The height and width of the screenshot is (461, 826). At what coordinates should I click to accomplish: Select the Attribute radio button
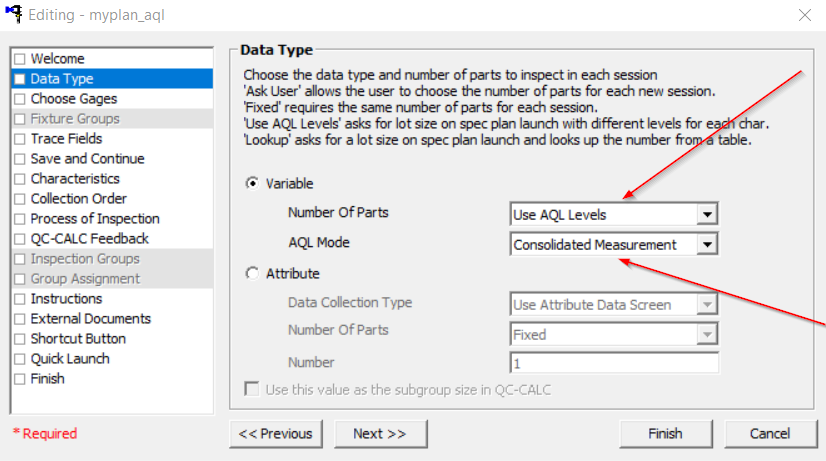point(252,273)
